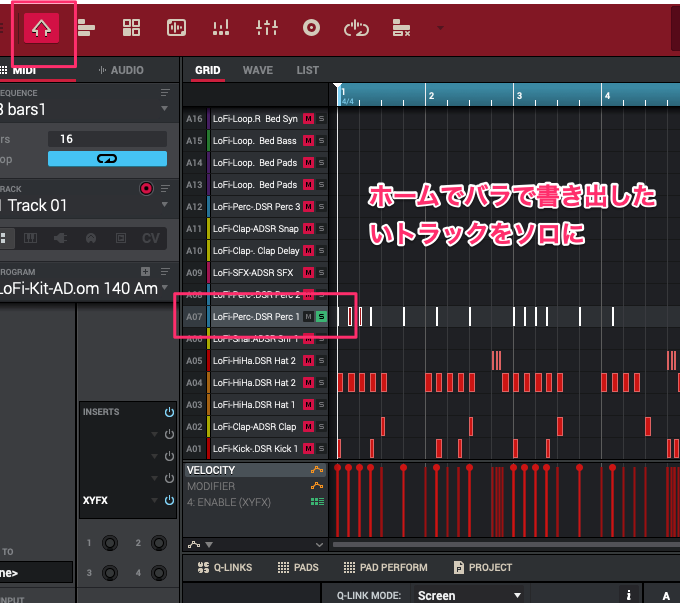Select the CV track type
The width and height of the screenshot is (680, 603).
pyautogui.click(x=151, y=238)
